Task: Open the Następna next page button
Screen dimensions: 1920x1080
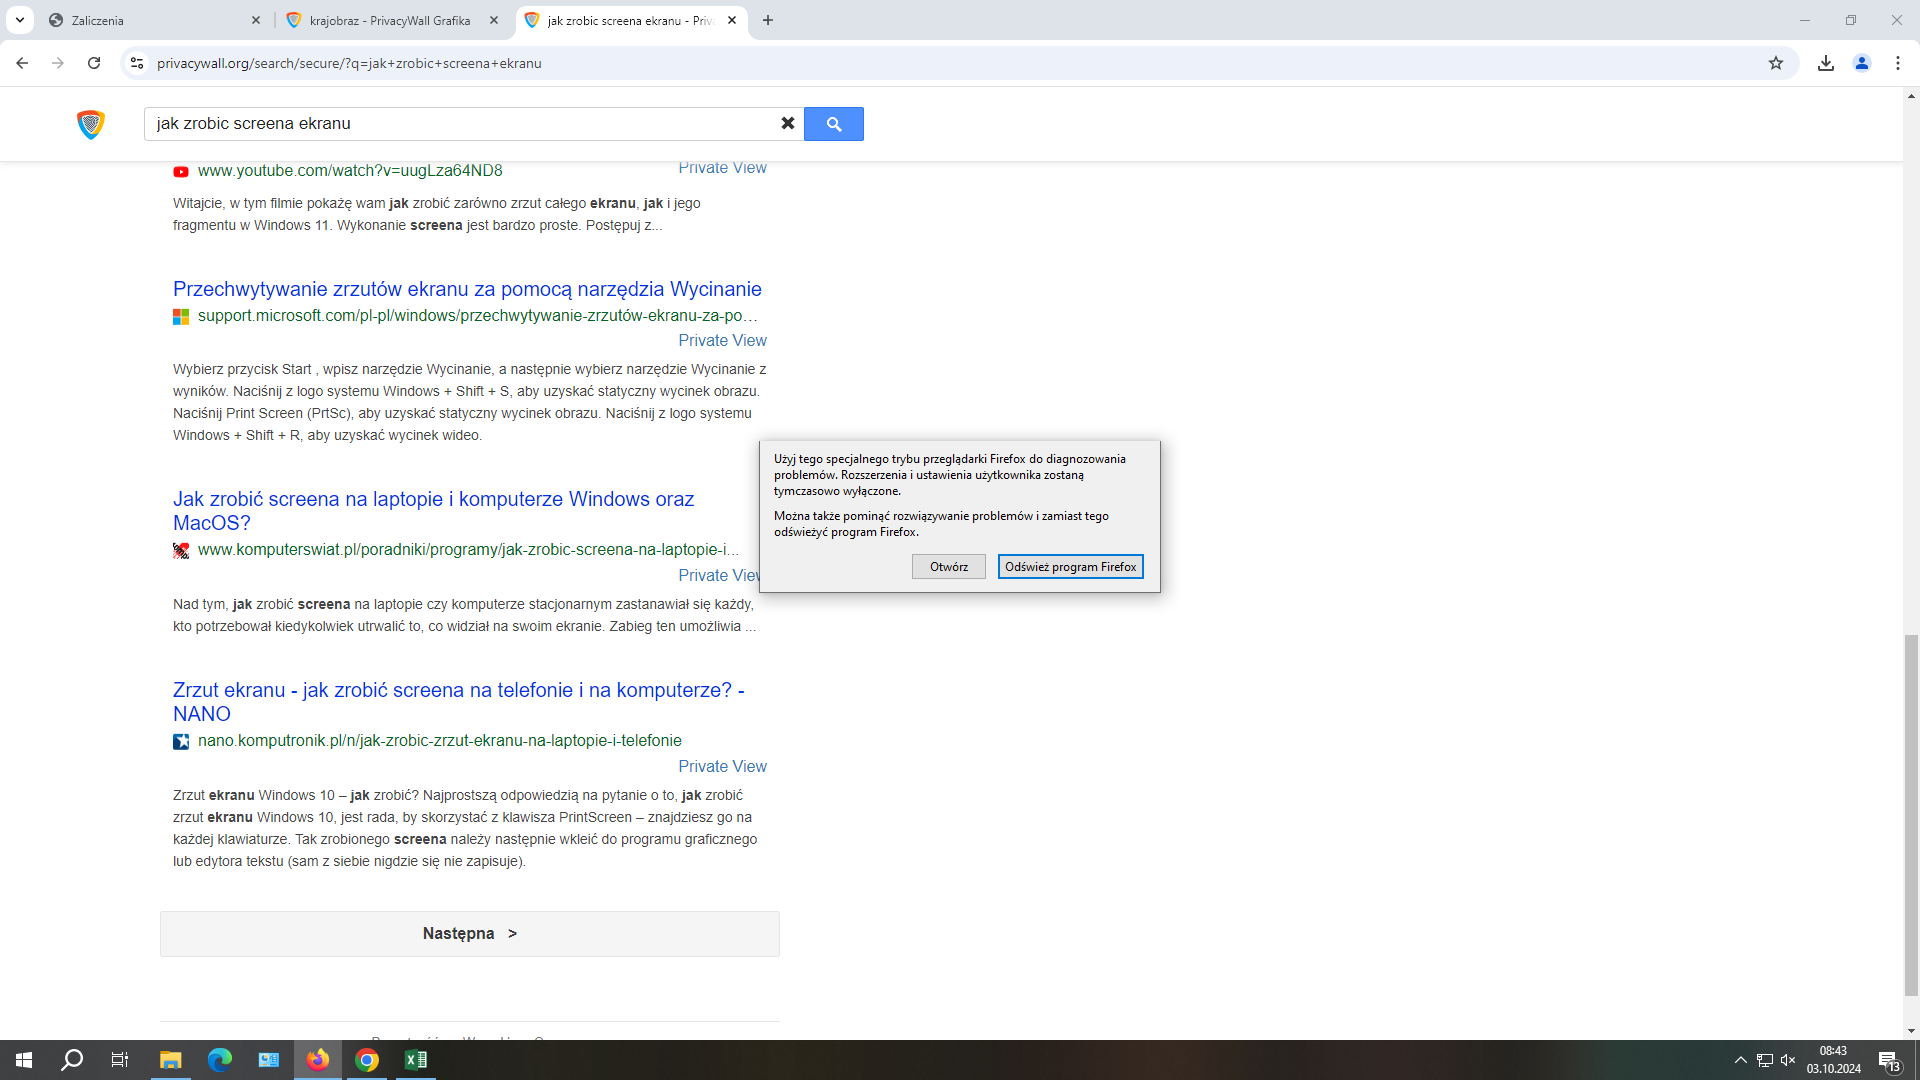Action: coord(470,934)
